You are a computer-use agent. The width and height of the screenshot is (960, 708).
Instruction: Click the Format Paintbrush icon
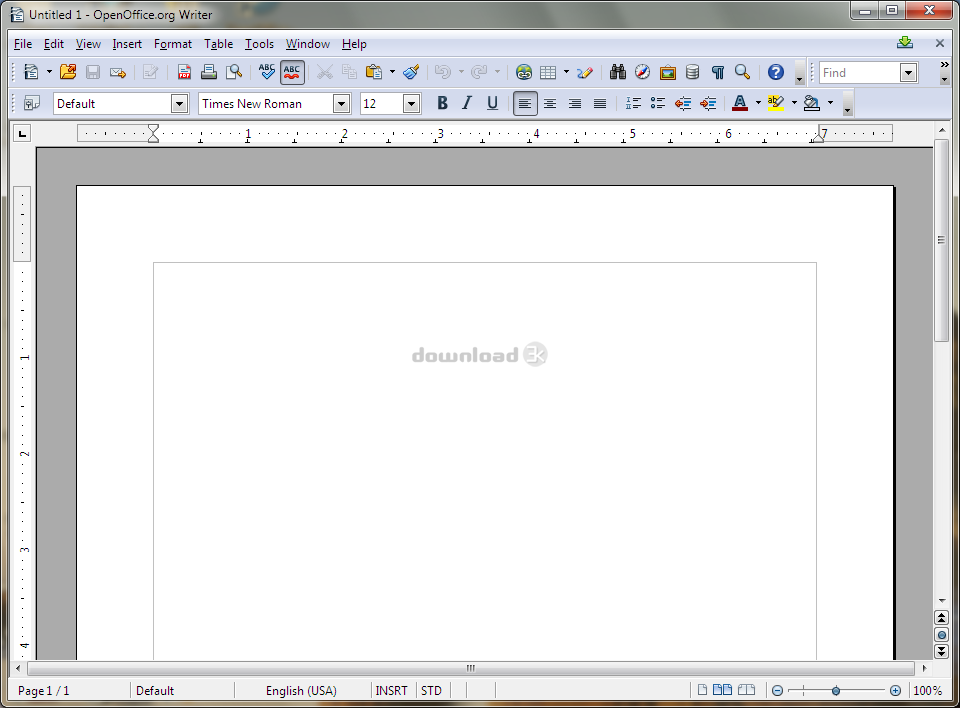[x=411, y=72]
